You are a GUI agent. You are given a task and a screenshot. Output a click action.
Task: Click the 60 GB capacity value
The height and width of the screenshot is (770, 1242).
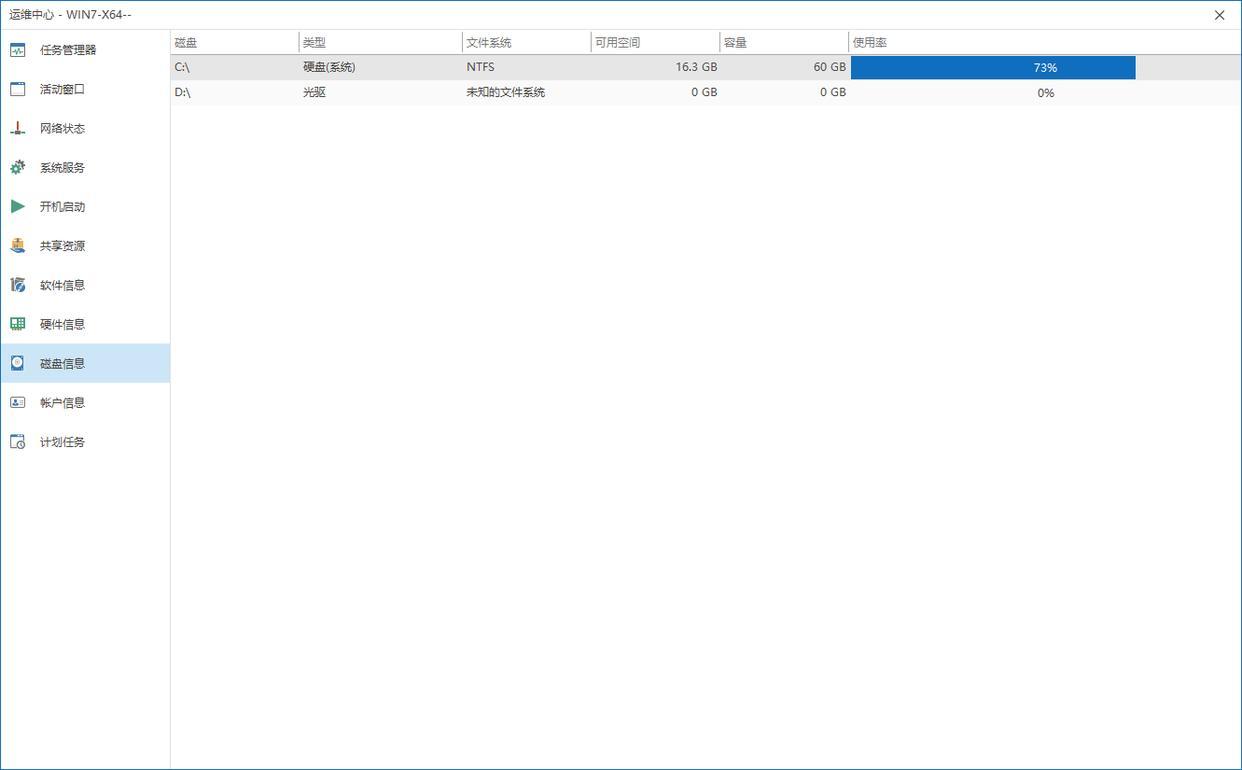829,67
